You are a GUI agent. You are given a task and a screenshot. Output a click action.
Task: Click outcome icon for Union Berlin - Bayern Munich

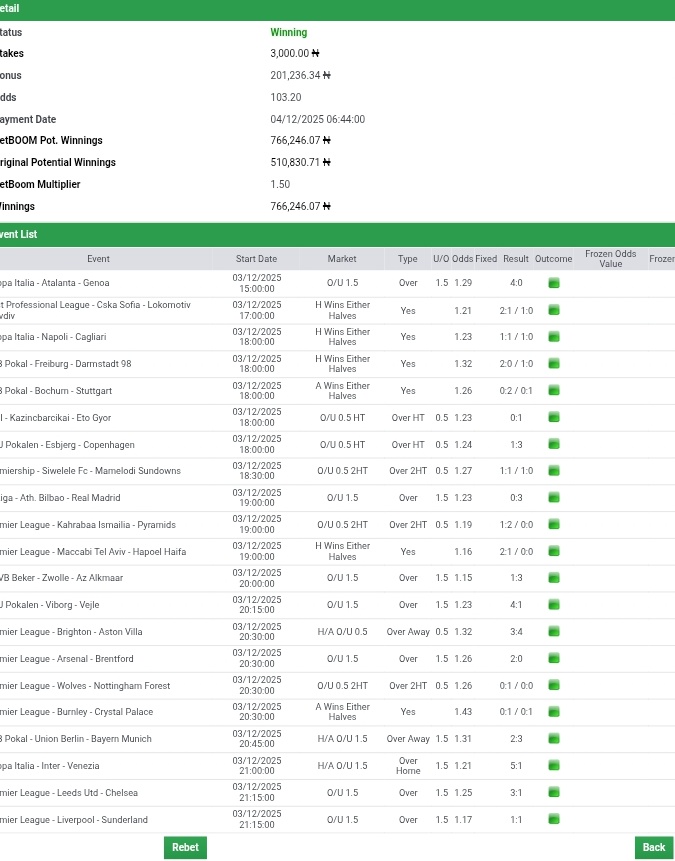[554, 739]
